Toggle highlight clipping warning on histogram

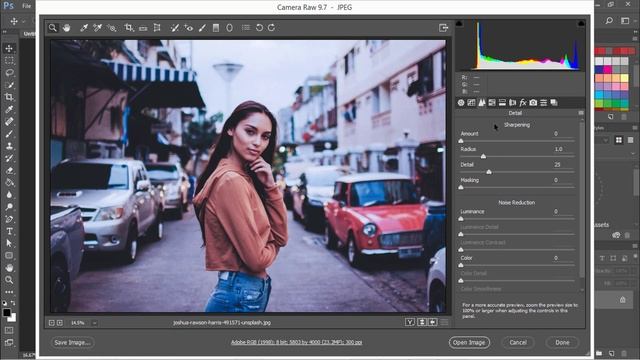[x=581, y=24]
